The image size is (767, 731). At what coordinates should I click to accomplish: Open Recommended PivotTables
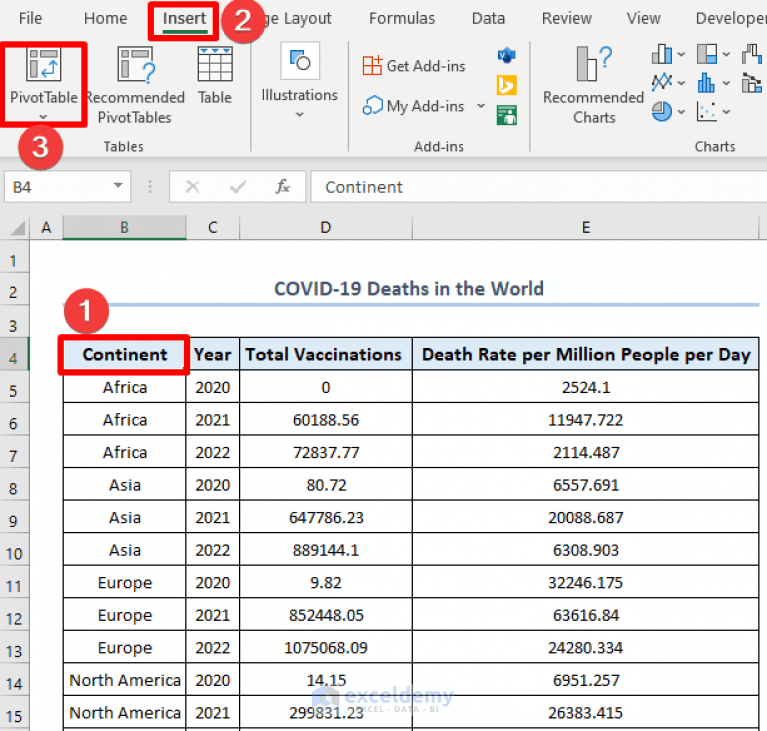click(135, 85)
